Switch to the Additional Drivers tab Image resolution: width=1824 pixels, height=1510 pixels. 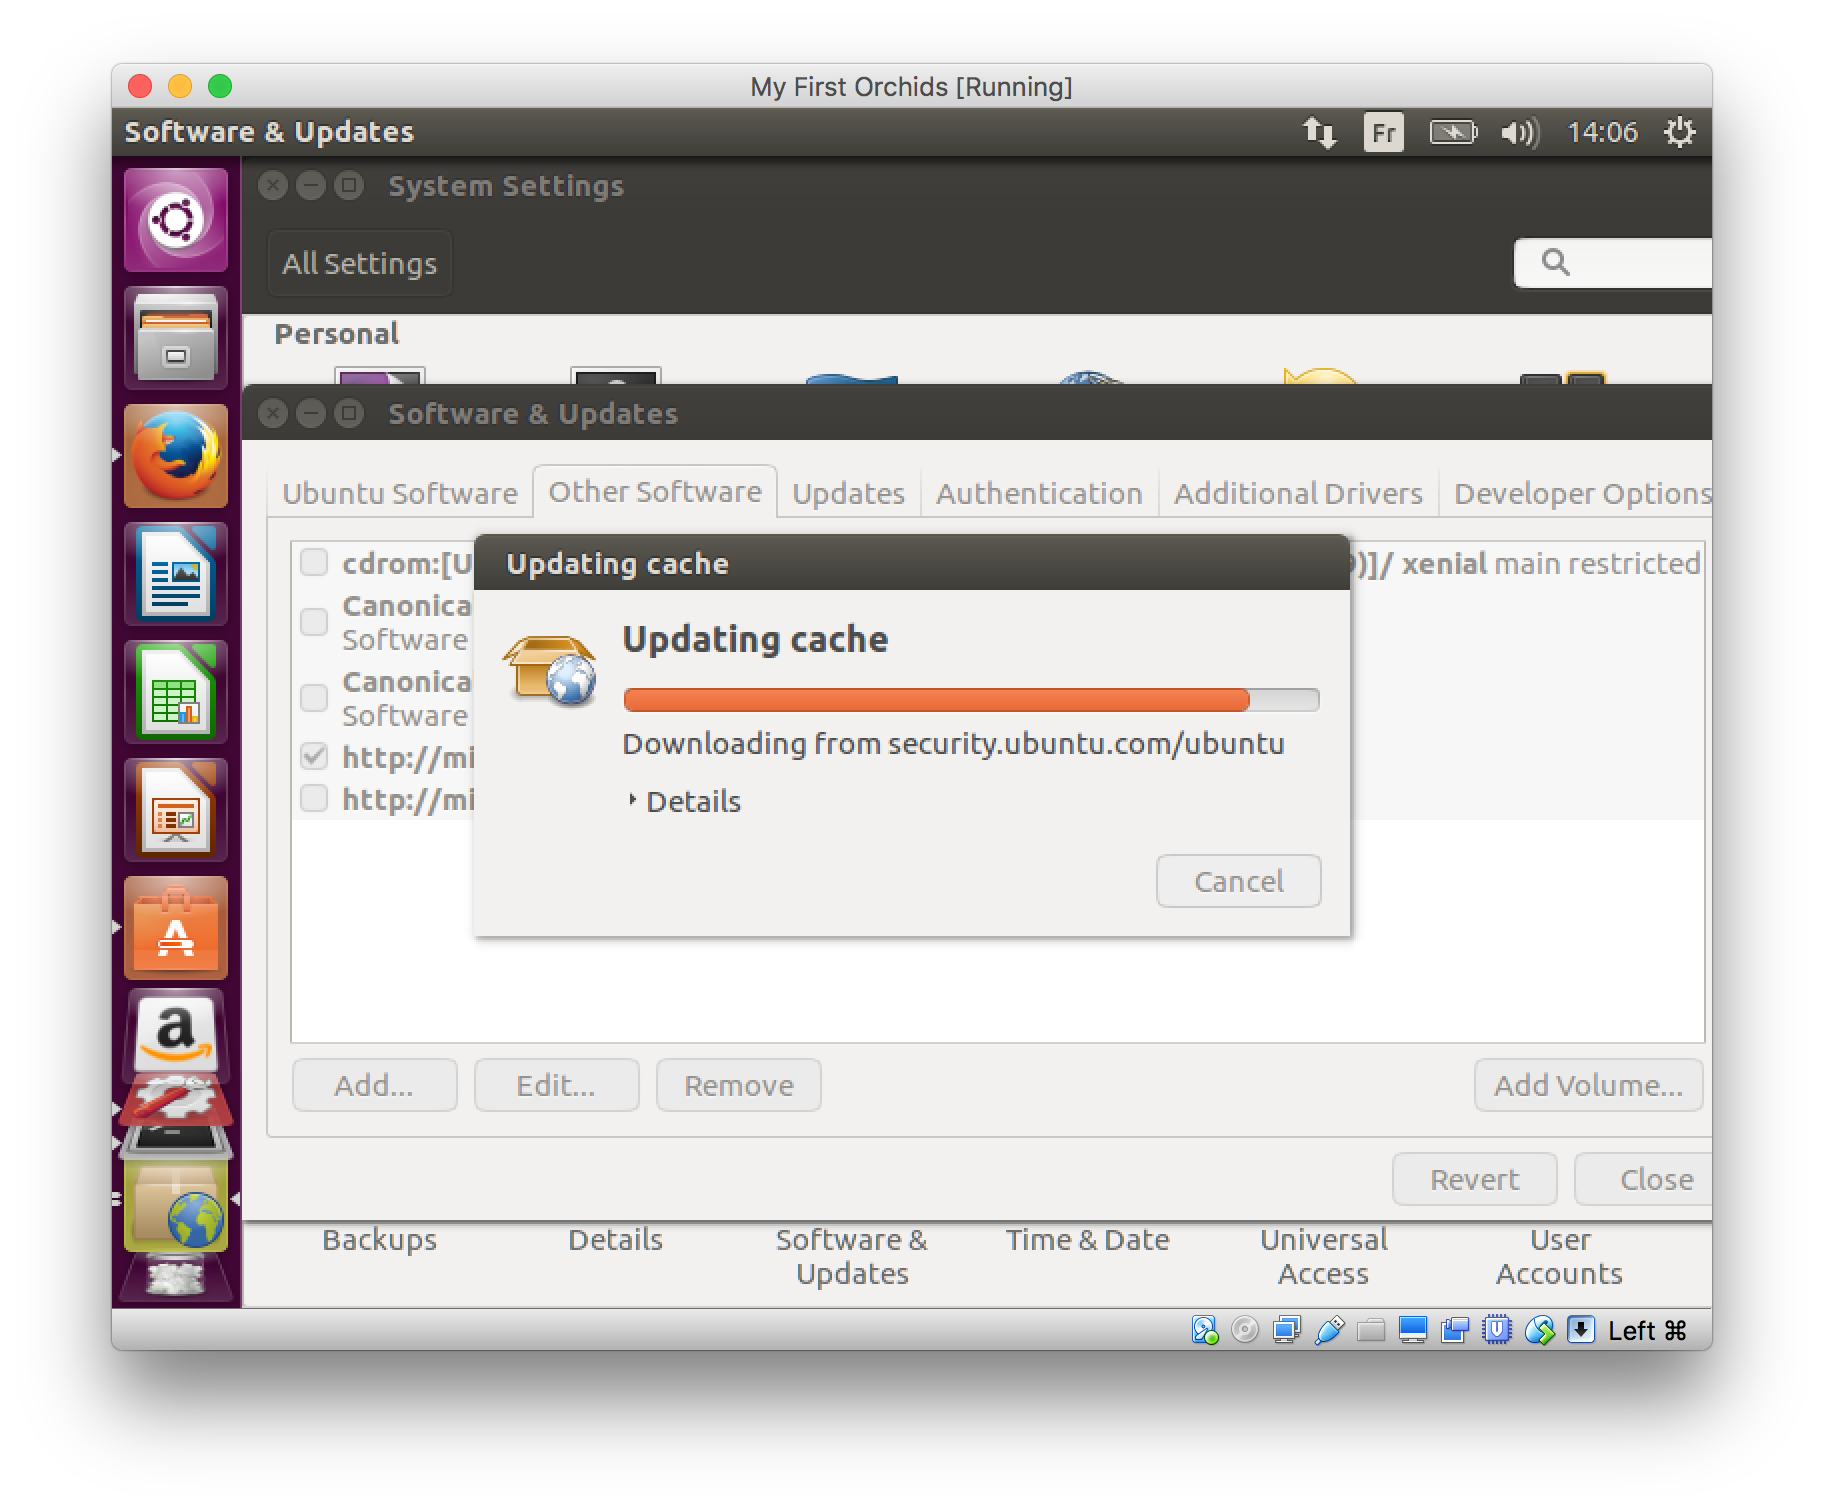[x=1297, y=493]
